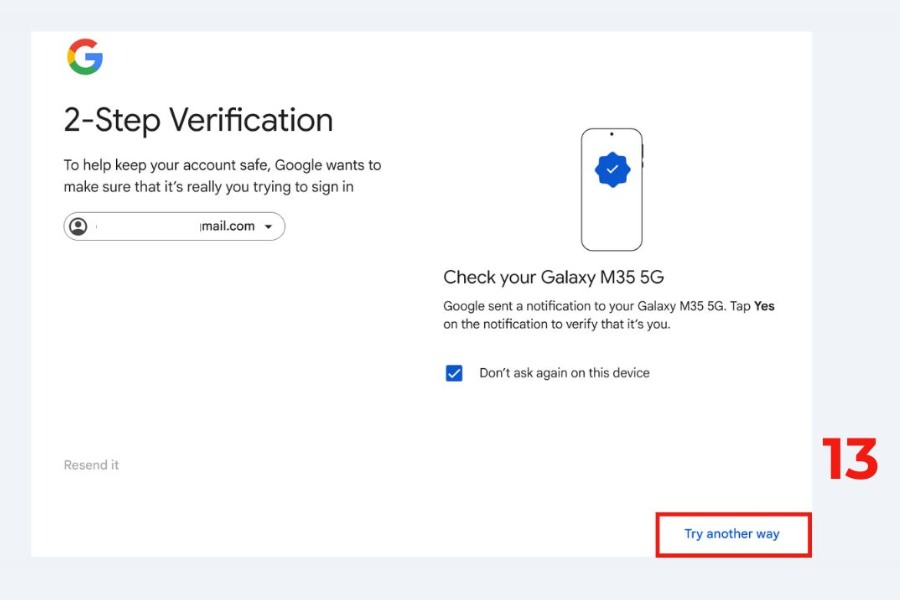The image size is (900, 600).
Task: Click 'on the notification to verify' text line
Action: (557, 324)
